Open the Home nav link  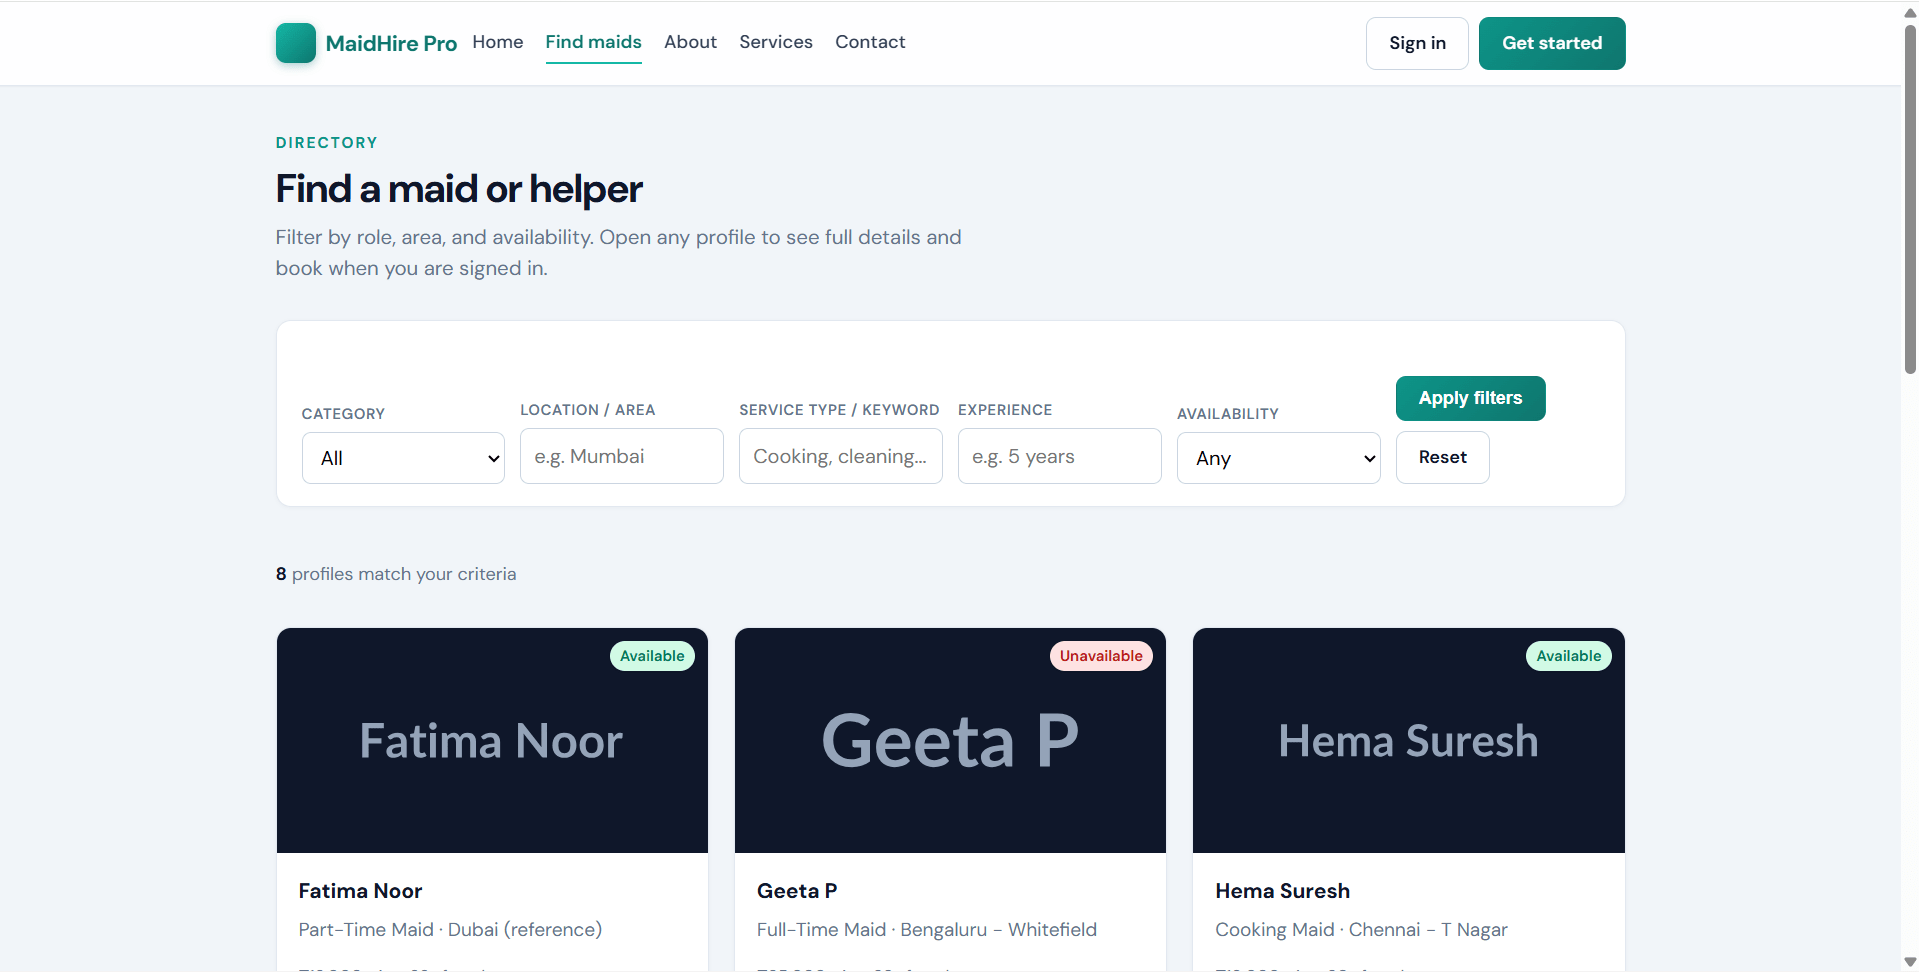coord(498,42)
